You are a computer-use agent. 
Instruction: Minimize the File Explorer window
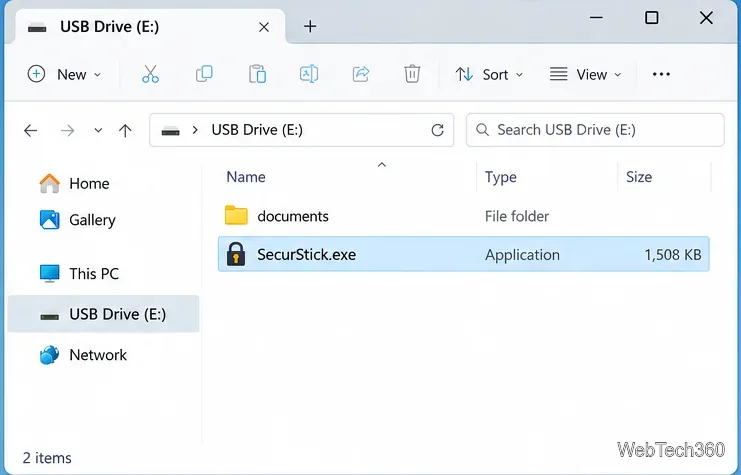click(596, 18)
